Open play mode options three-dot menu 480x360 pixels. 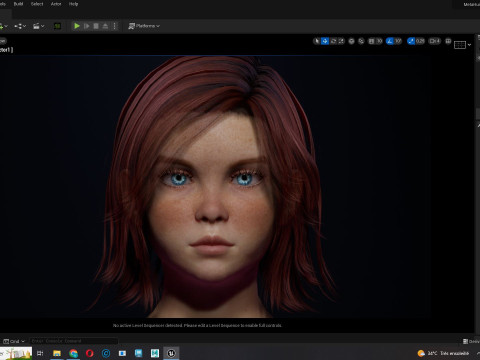pos(115,26)
